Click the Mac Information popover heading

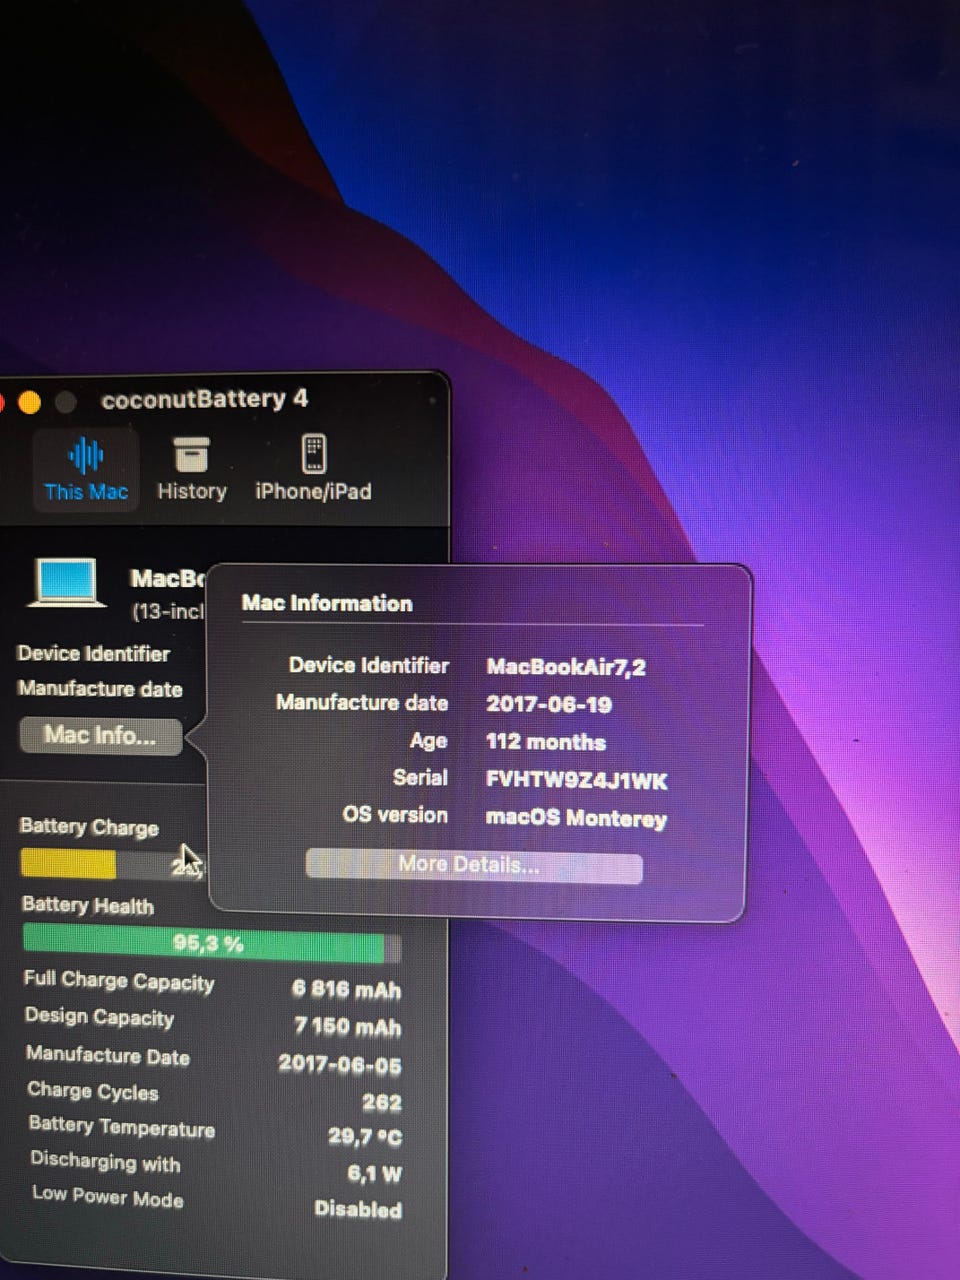[327, 603]
